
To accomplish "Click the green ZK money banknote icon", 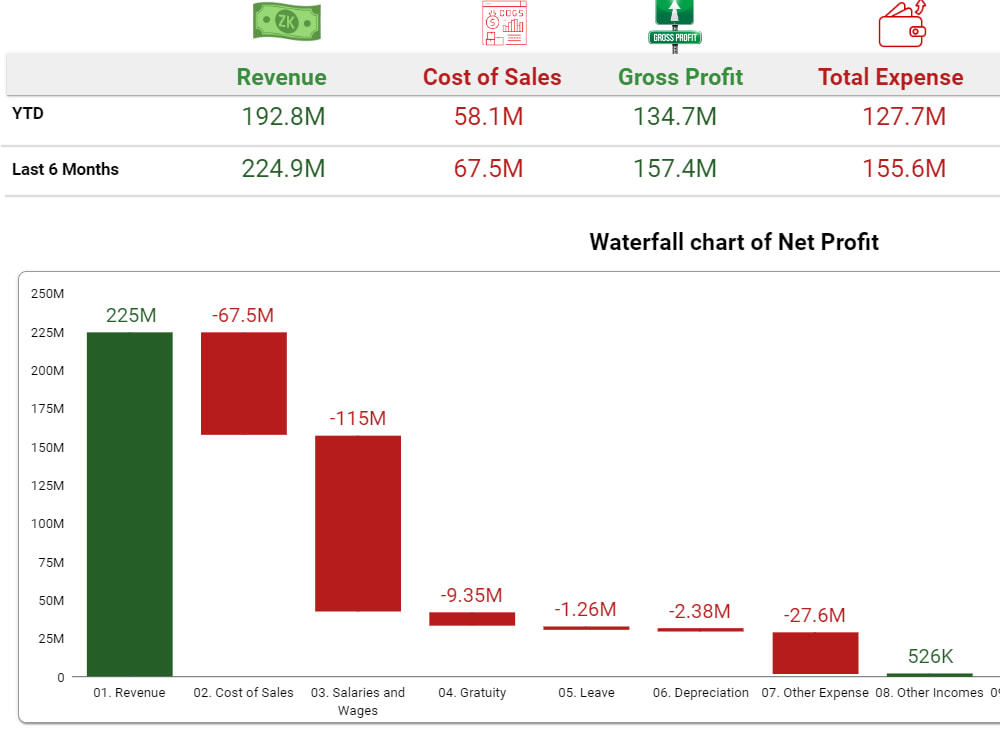I will tap(285, 21).
